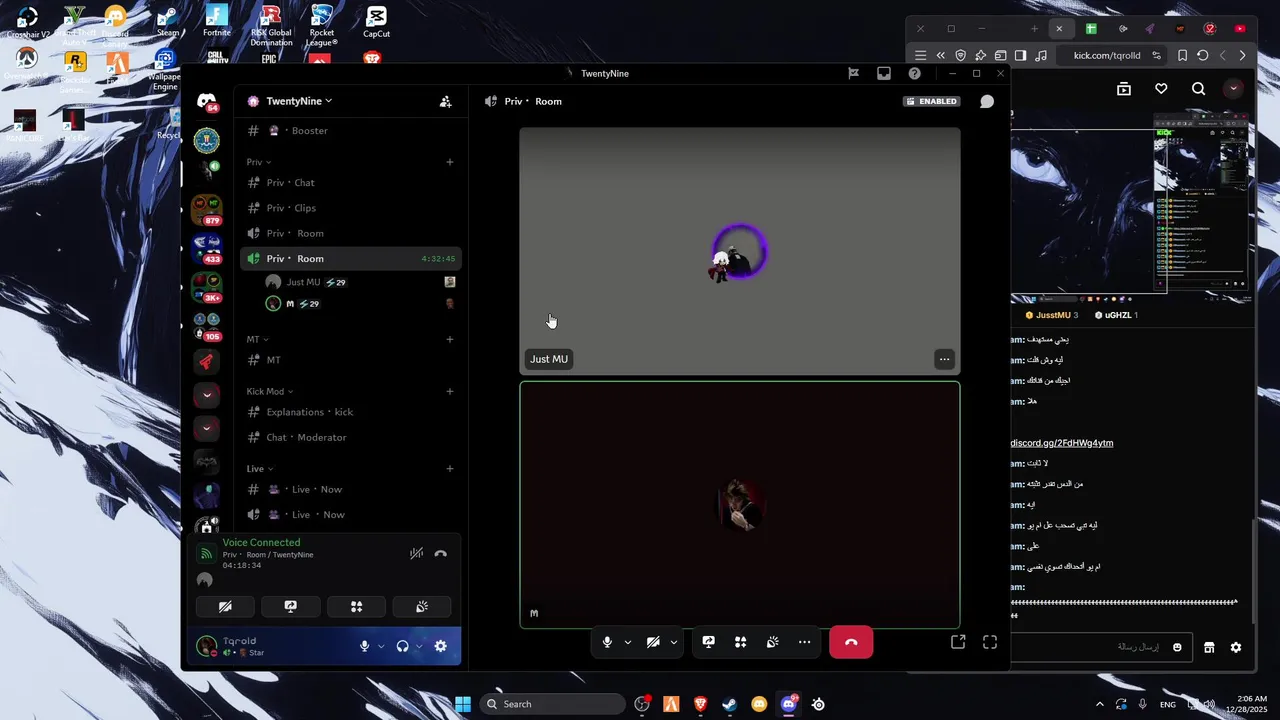The image size is (1280, 720).
Task: Click the ENABLED badge in call header
Action: click(931, 101)
